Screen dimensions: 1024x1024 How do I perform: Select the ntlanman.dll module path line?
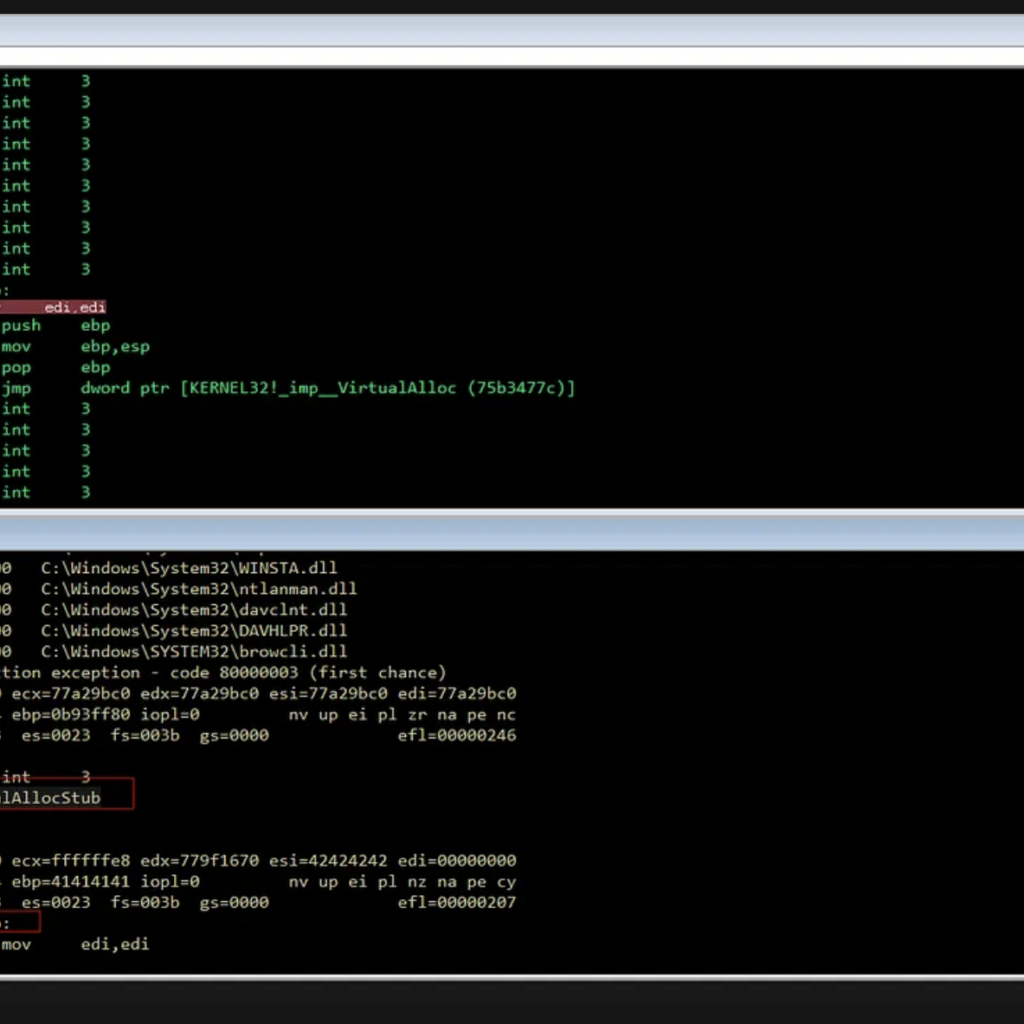click(x=198, y=589)
